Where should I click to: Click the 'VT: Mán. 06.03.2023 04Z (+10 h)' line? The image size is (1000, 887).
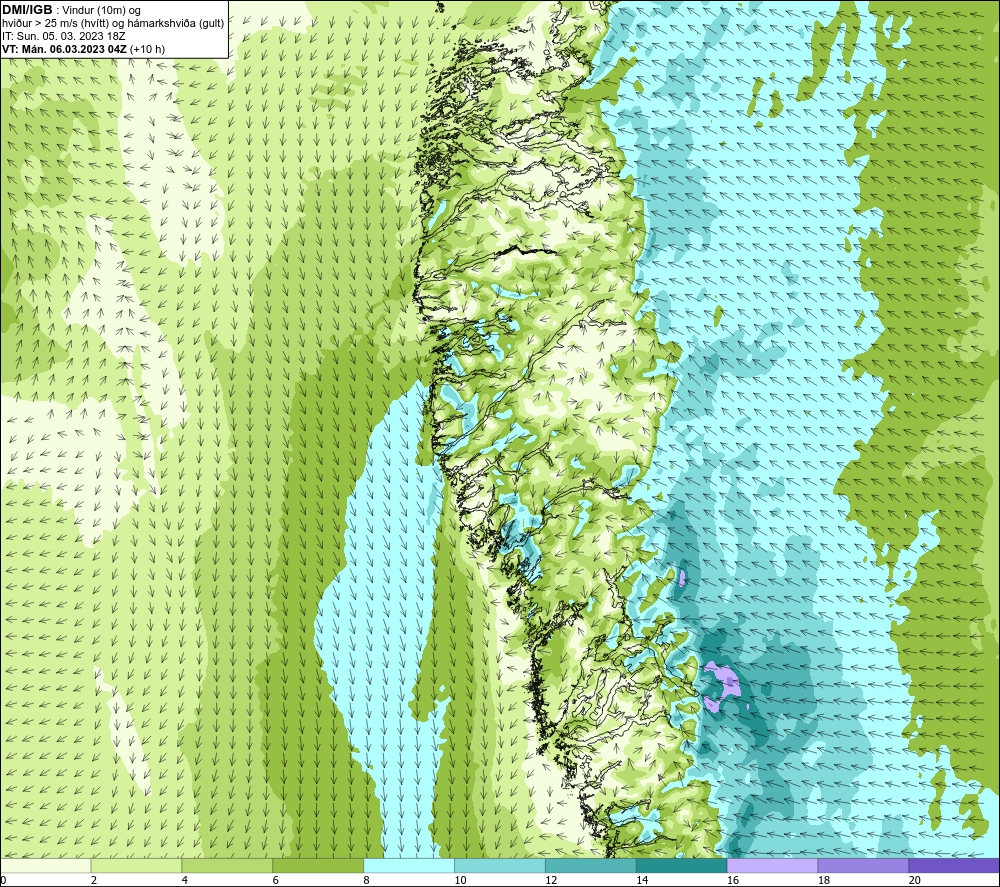pyautogui.click(x=84, y=49)
